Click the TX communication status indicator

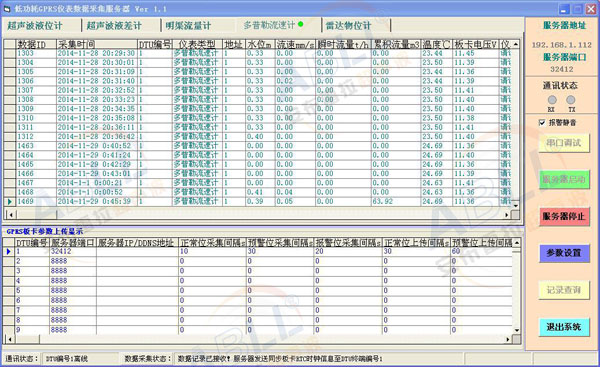pos(571,100)
